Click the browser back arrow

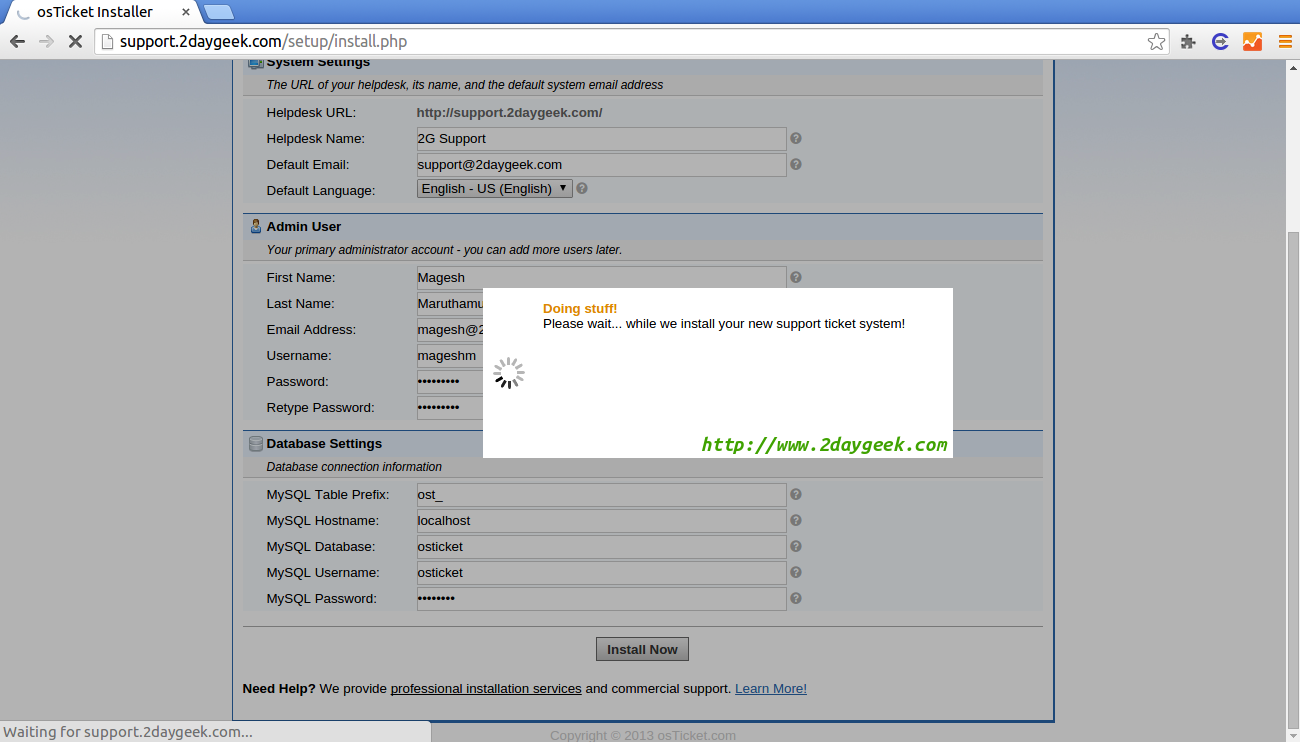17,42
